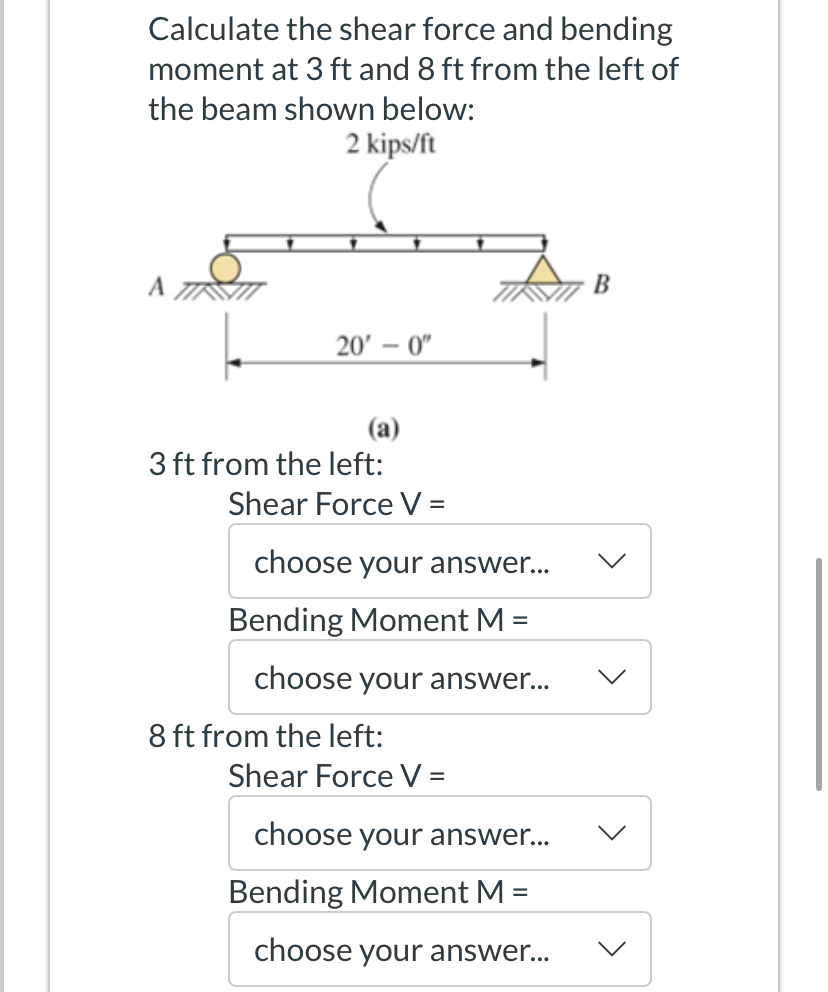Screen dimensions: 828x992
Task: Click the chevron on the second answer box
Action: tap(614, 677)
